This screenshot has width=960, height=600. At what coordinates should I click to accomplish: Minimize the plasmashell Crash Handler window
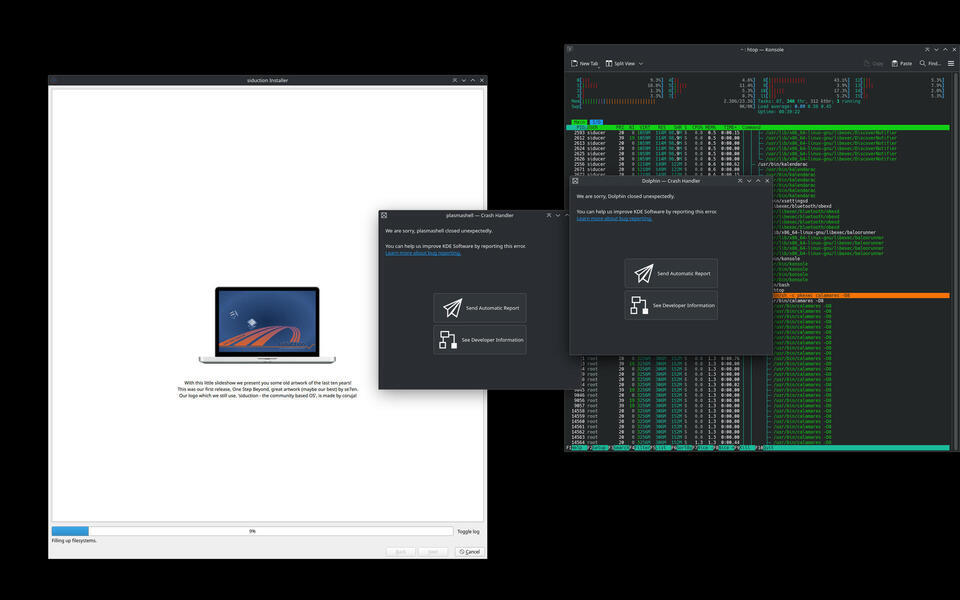[558, 216]
